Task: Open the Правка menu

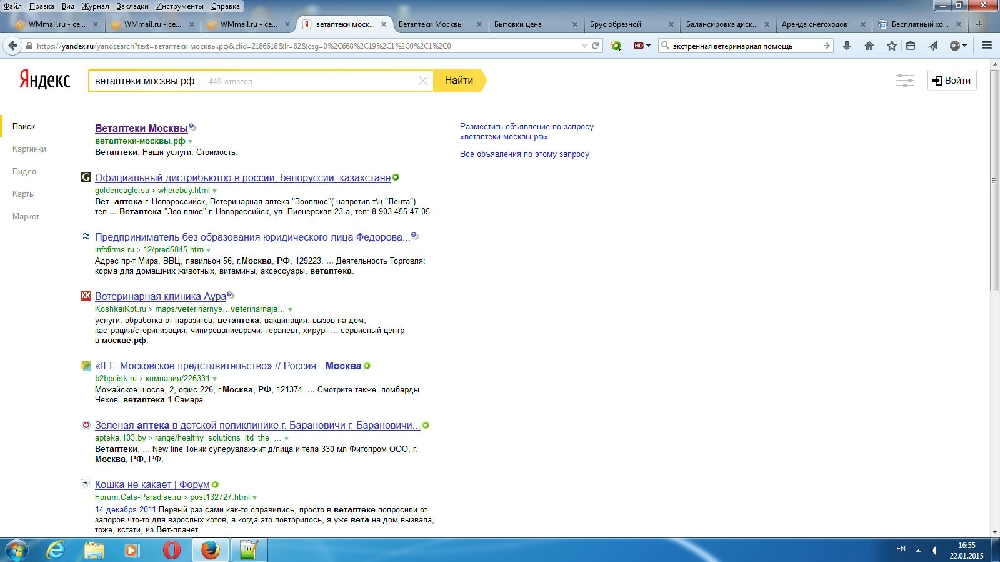Action: (41, 6)
